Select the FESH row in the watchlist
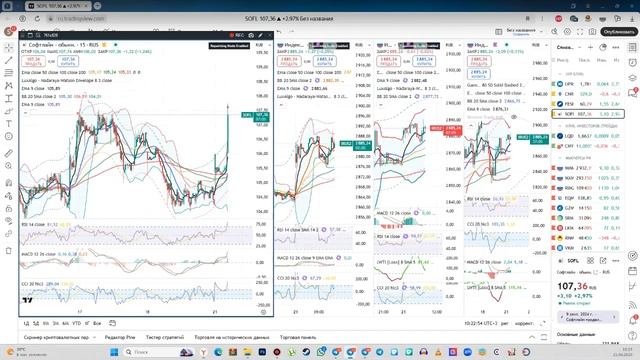This screenshot has height=360, width=640. (588, 104)
